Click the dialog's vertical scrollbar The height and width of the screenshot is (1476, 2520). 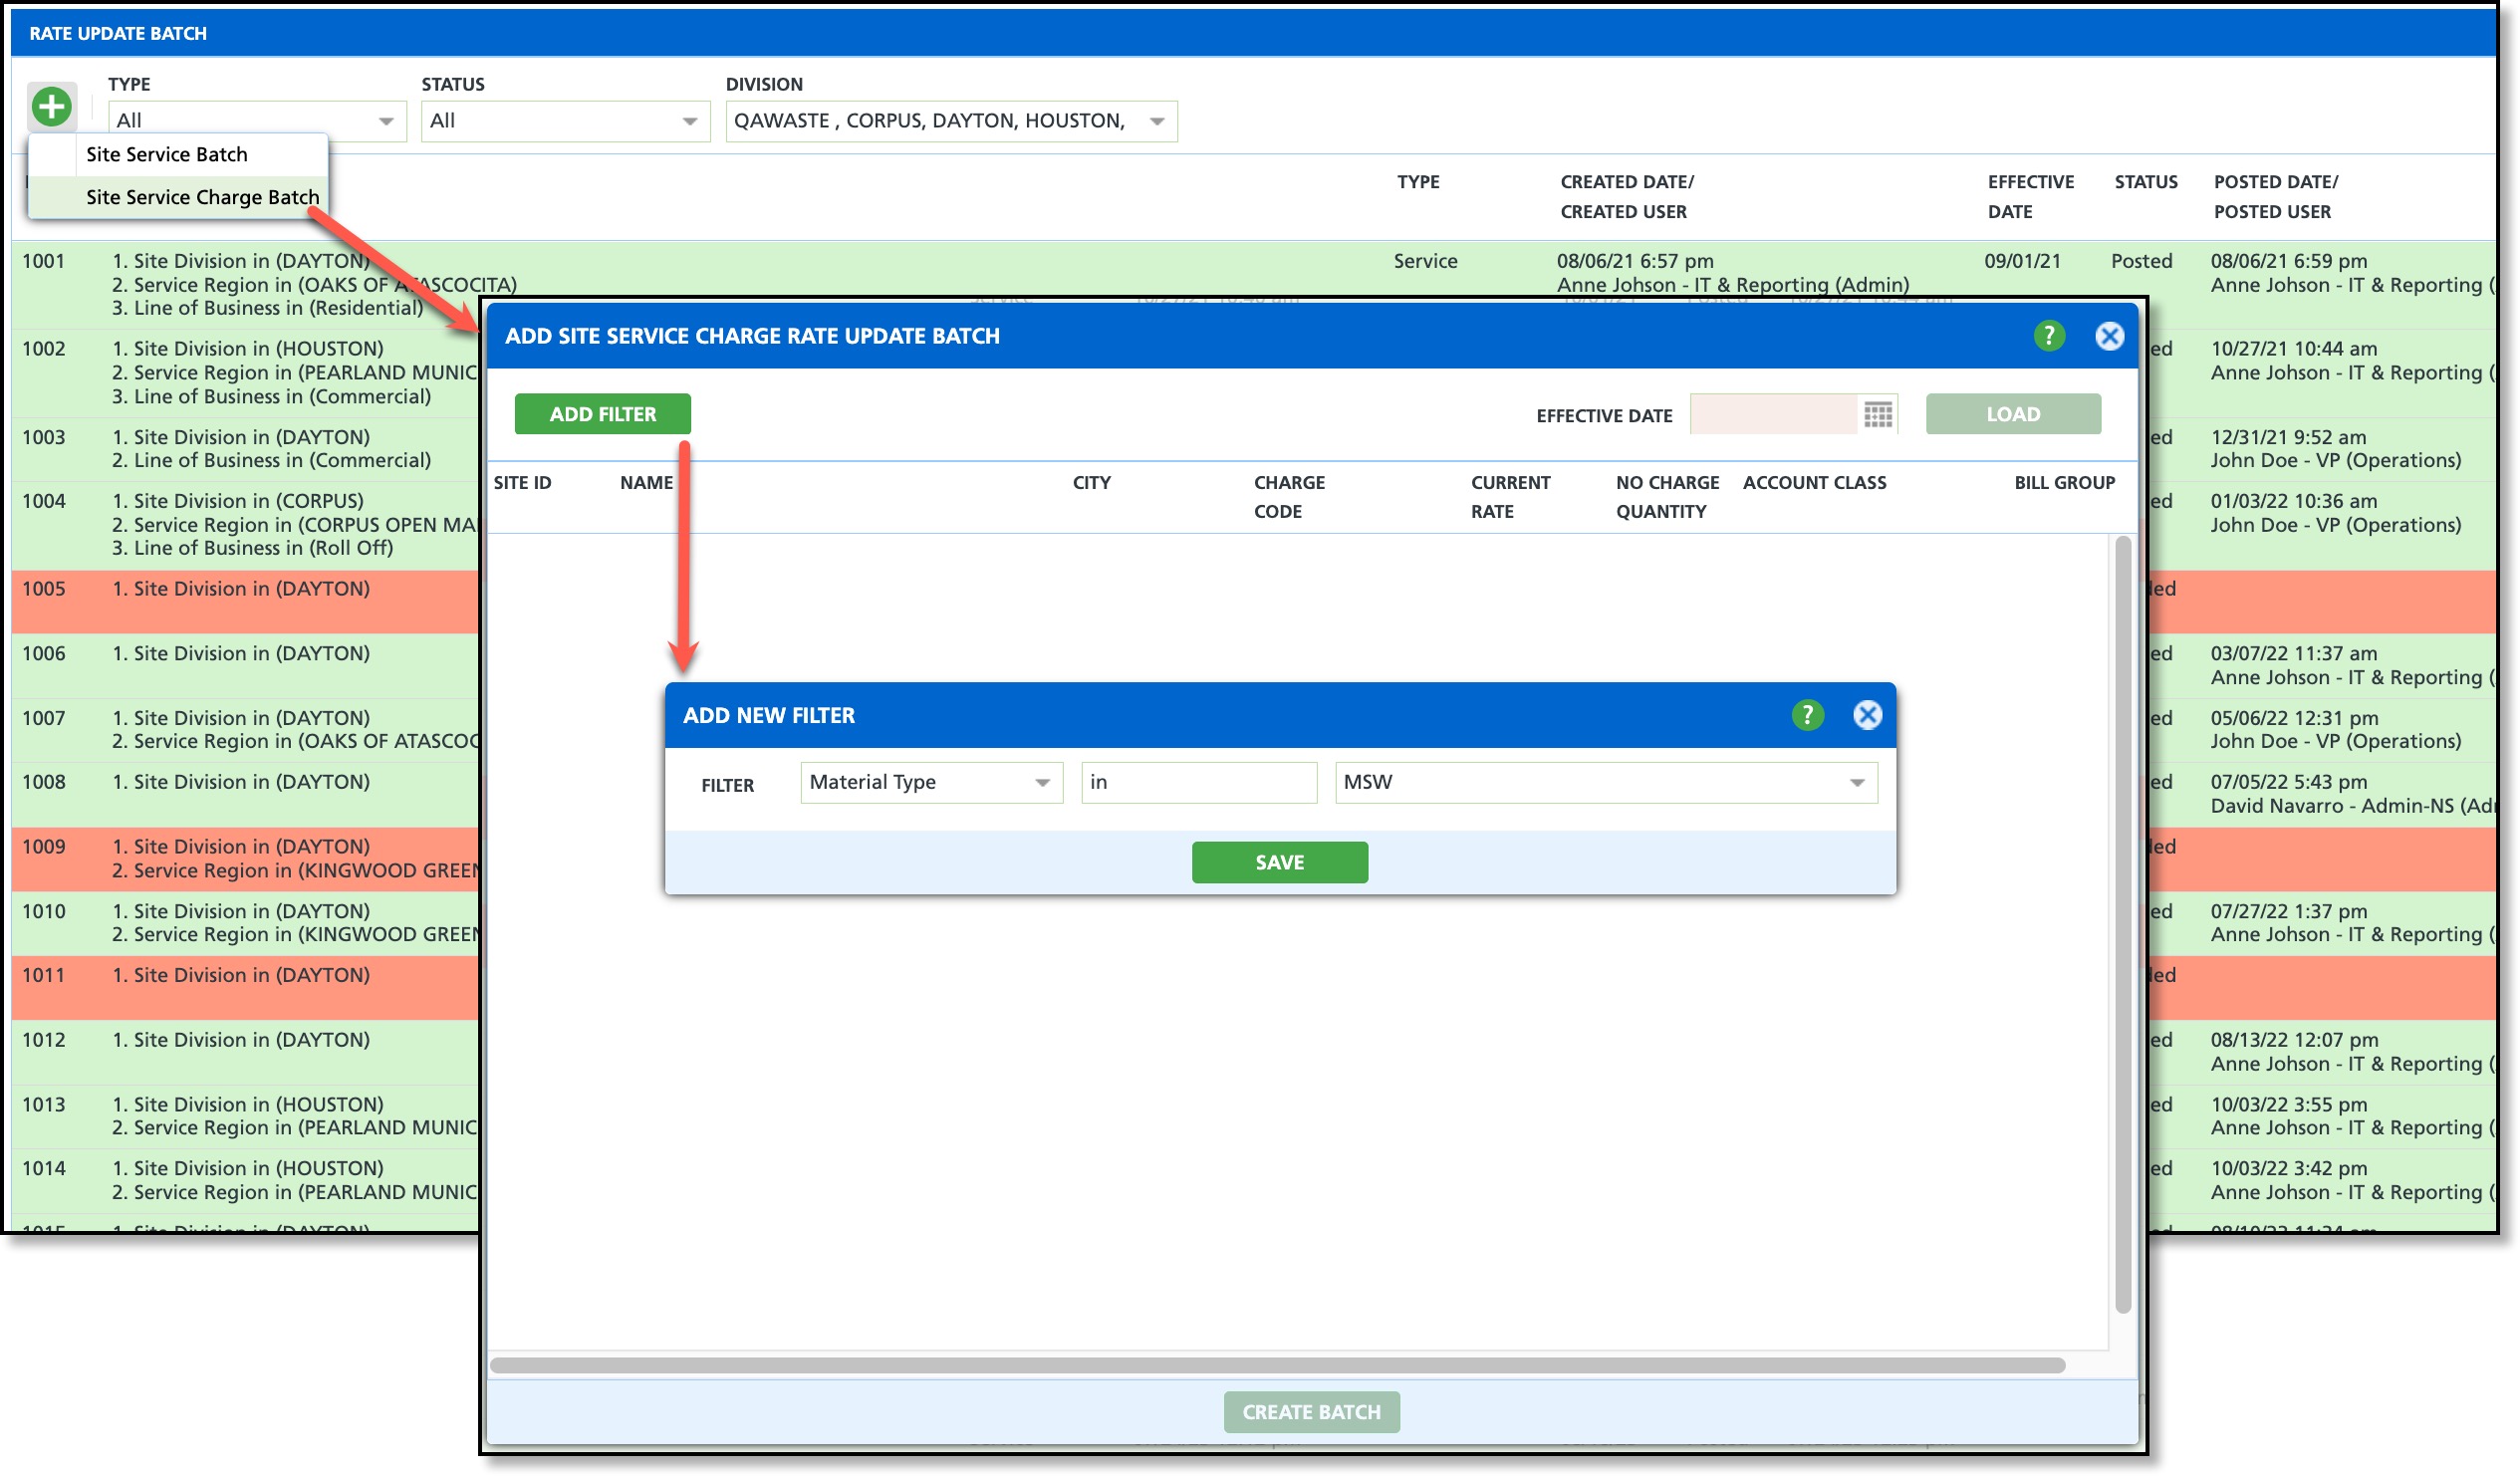[2122, 925]
